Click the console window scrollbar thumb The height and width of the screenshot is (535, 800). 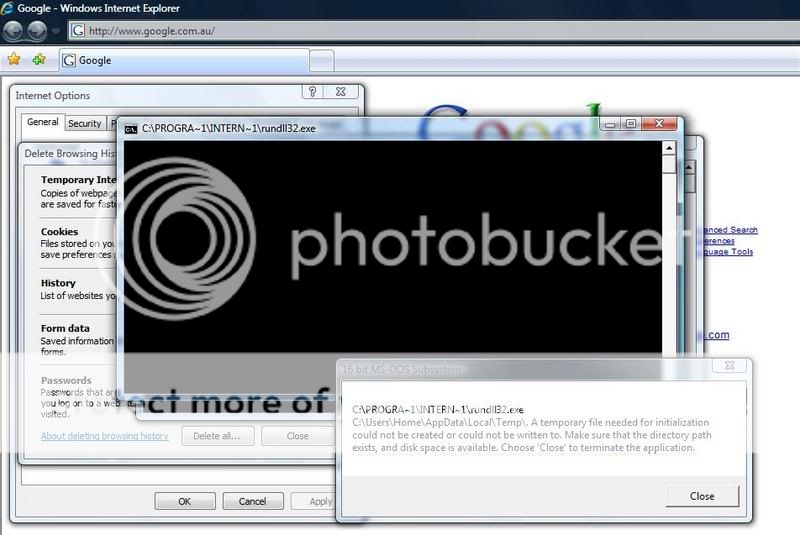pyautogui.click(x=668, y=164)
